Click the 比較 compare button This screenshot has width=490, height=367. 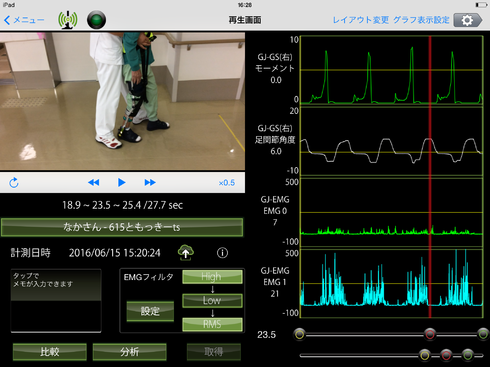tap(50, 352)
